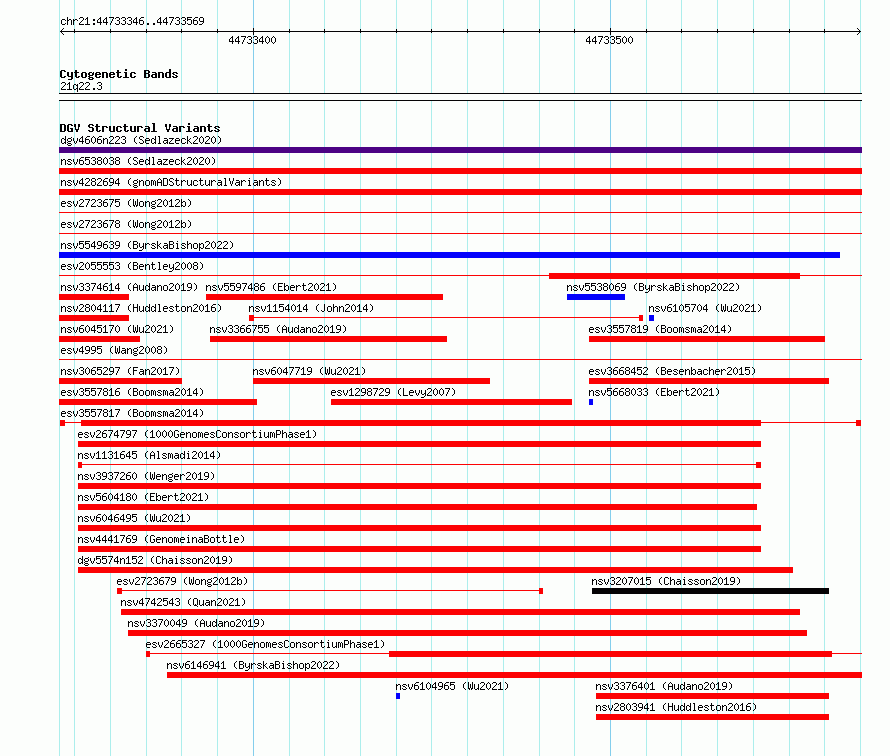Open the dgv4606n223 (Sedlazeck2020) variant label

coord(141,140)
